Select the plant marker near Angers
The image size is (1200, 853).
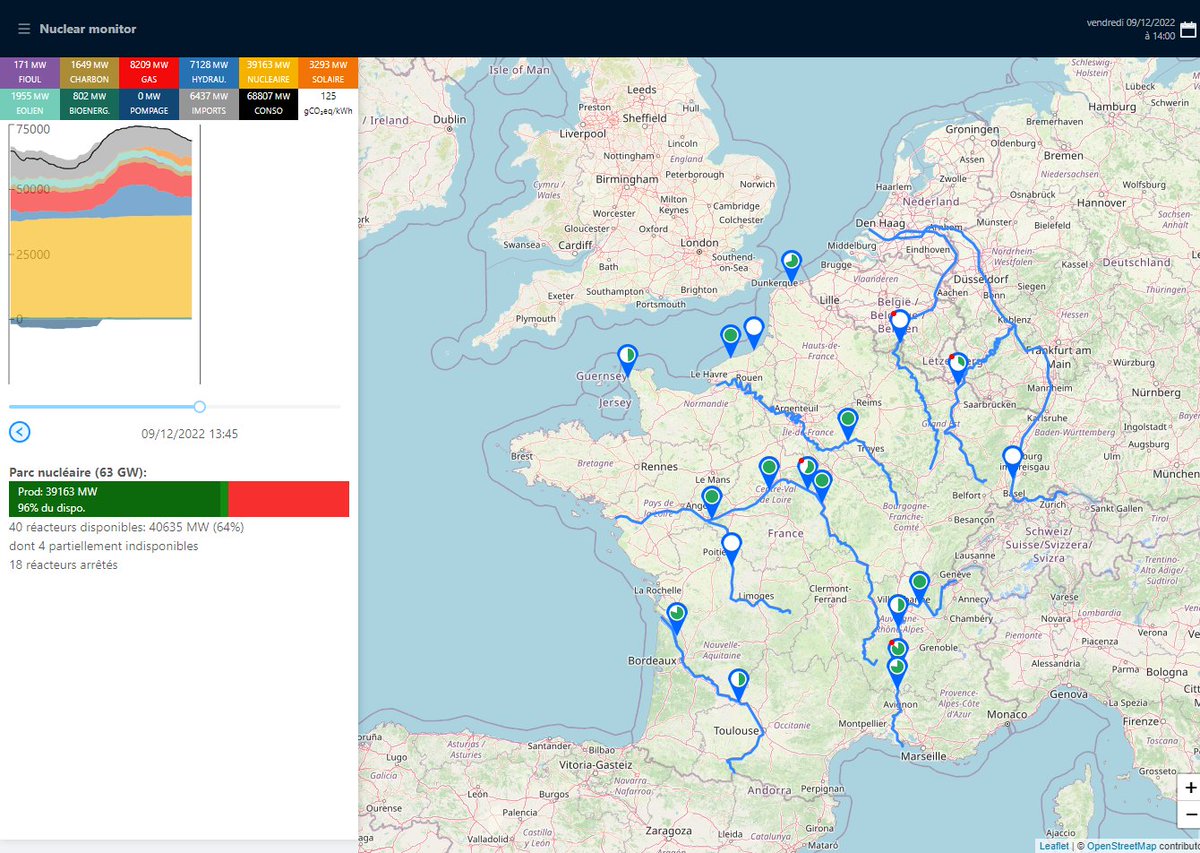712,502
